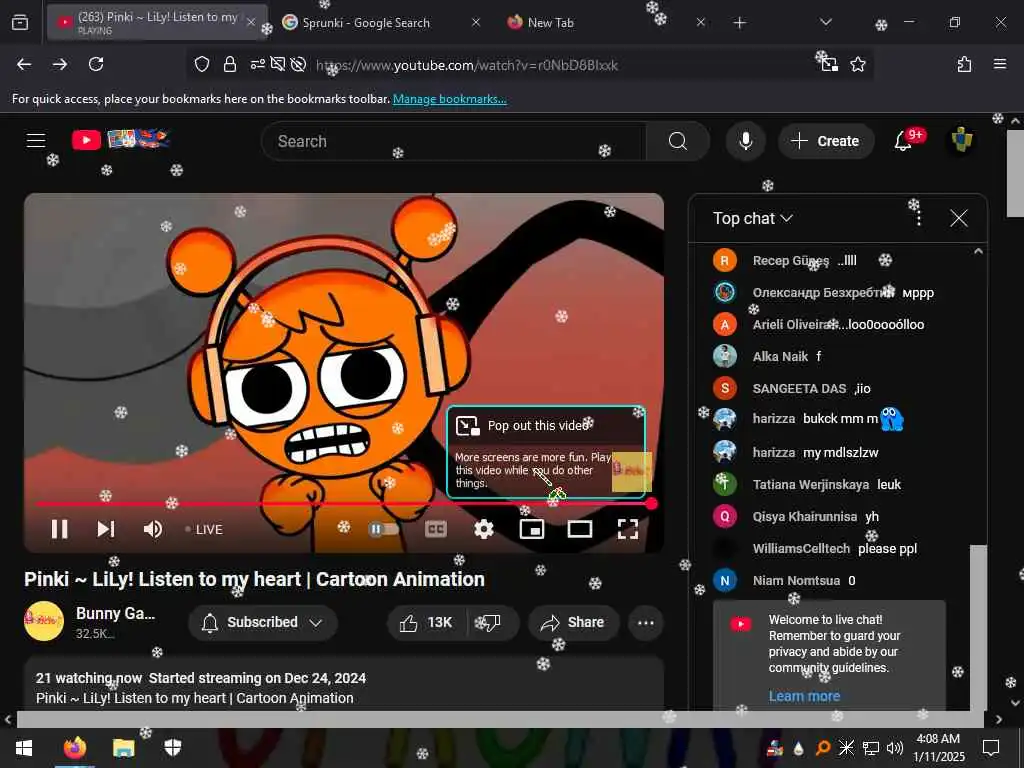The height and width of the screenshot is (768, 1024).
Task: Skip to next video
Action: (106, 529)
